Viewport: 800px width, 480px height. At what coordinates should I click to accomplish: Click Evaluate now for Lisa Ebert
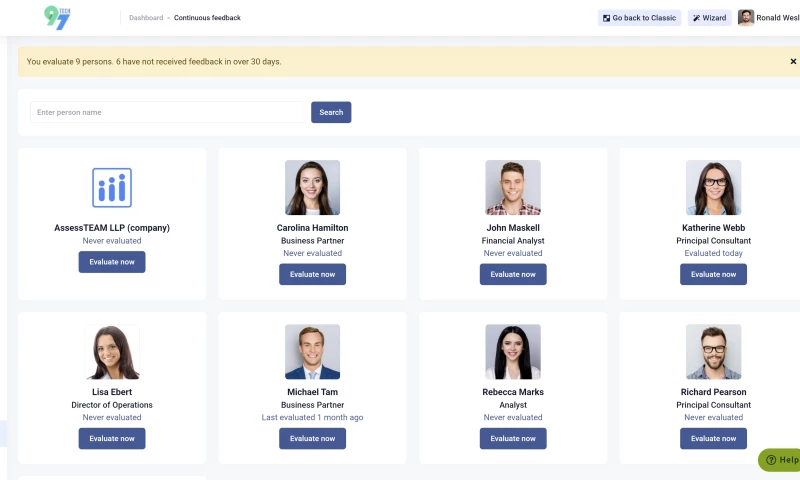[112, 438]
